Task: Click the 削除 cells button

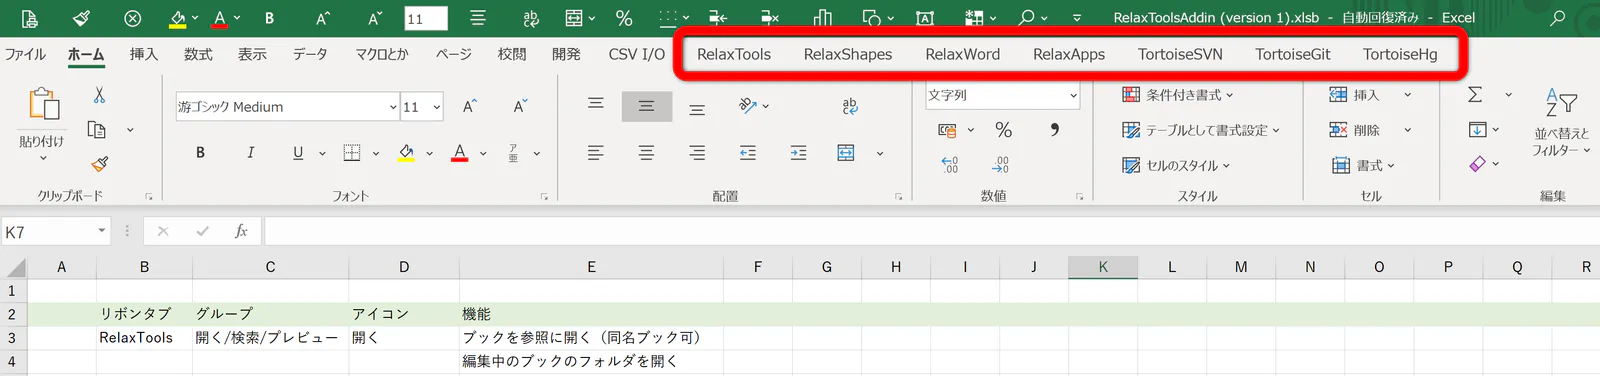Action: coord(1355,130)
